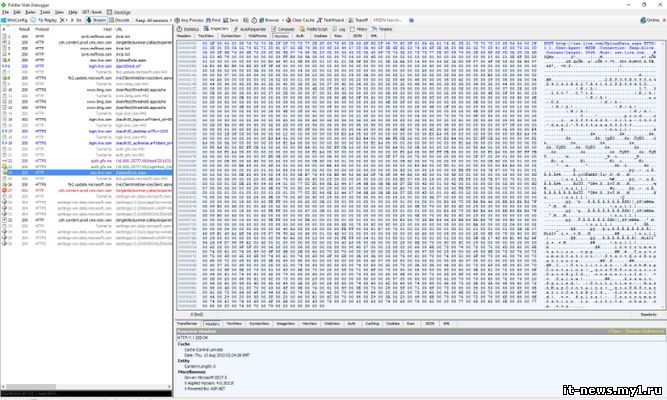Select the highlighted UploadData.aspx session row
Screen dimensions: 667x400
pyautogui.click(x=86, y=173)
